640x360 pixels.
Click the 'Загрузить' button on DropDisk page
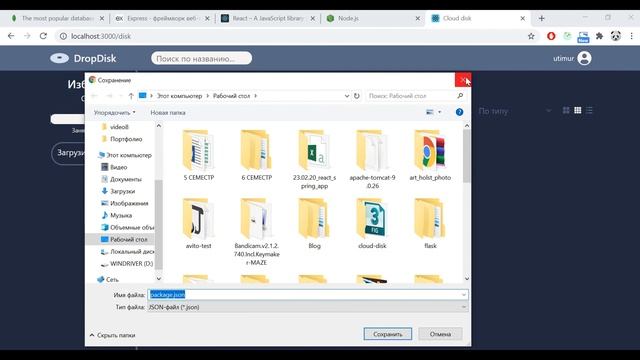tap(69, 153)
